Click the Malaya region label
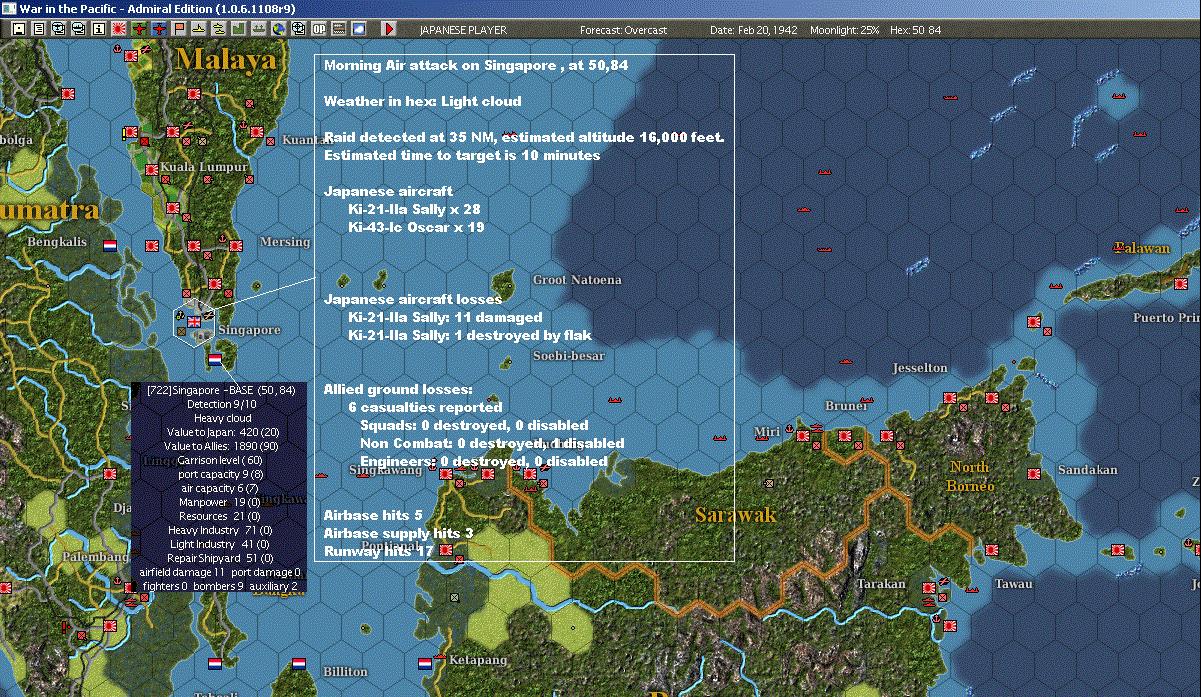This screenshot has width=1201, height=697. [x=225, y=60]
